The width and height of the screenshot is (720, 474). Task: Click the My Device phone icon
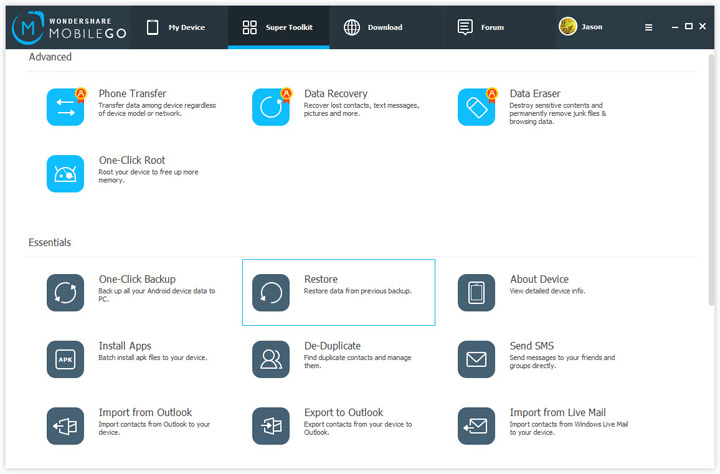pyautogui.click(x=152, y=27)
